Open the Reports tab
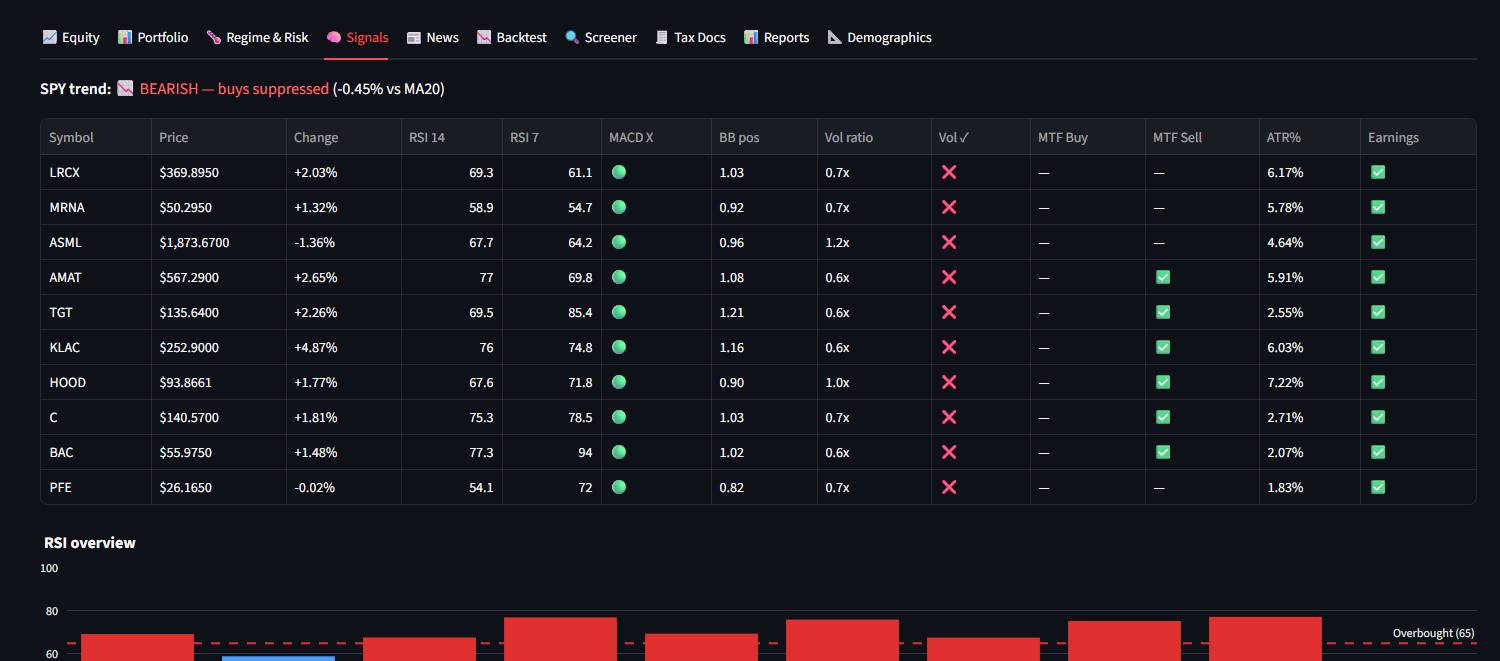 [x=777, y=37]
